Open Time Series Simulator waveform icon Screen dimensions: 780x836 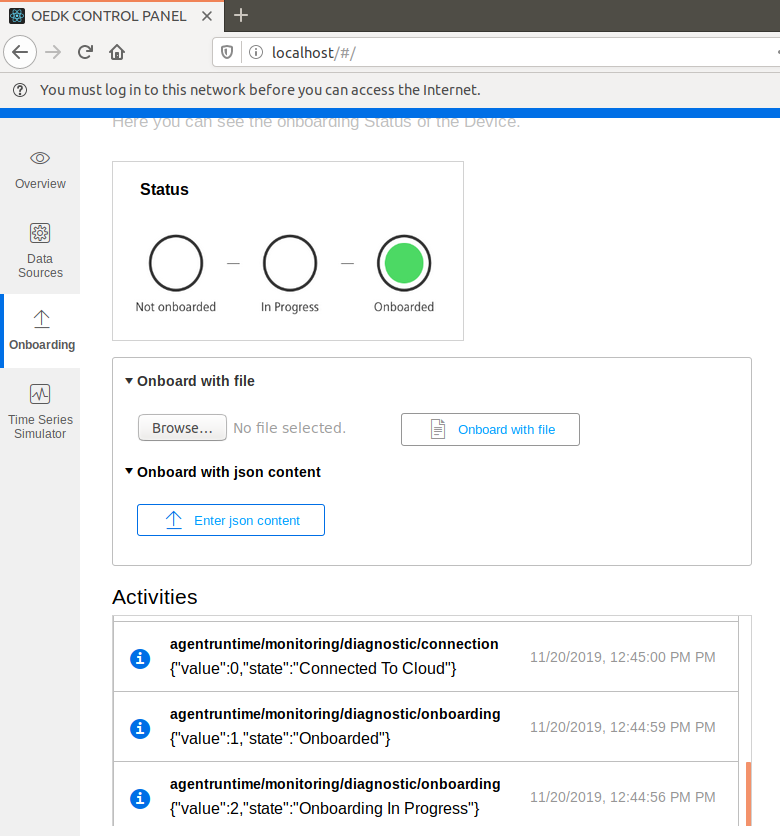coord(40,395)
